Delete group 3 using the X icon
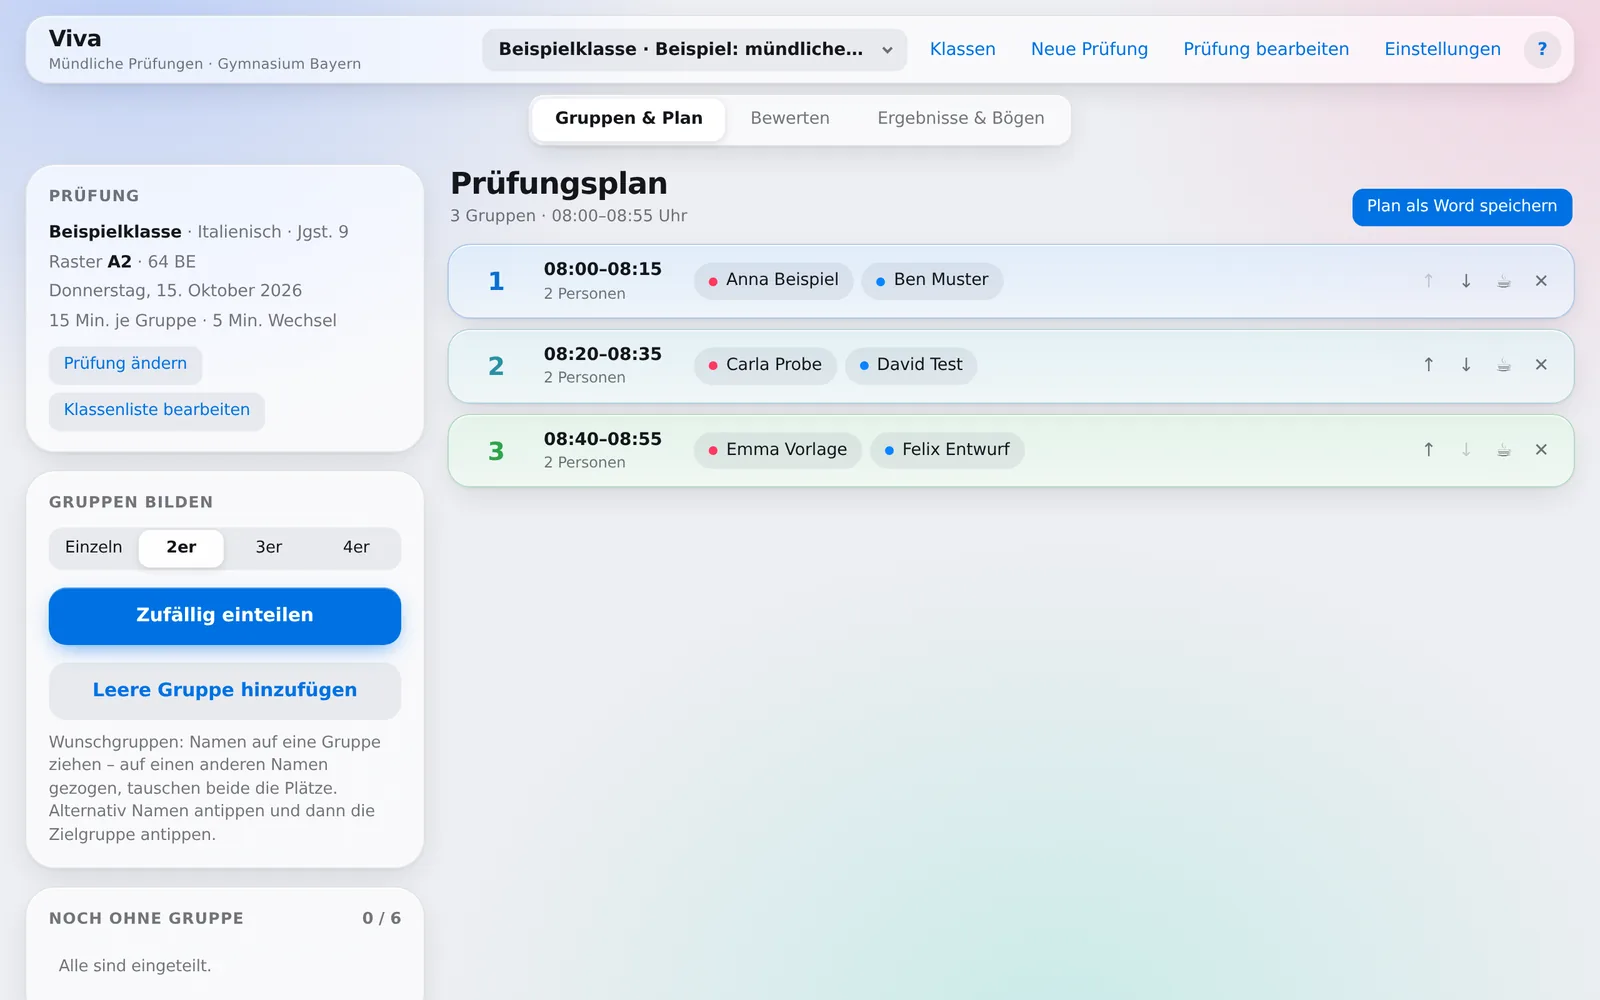 1541,450
